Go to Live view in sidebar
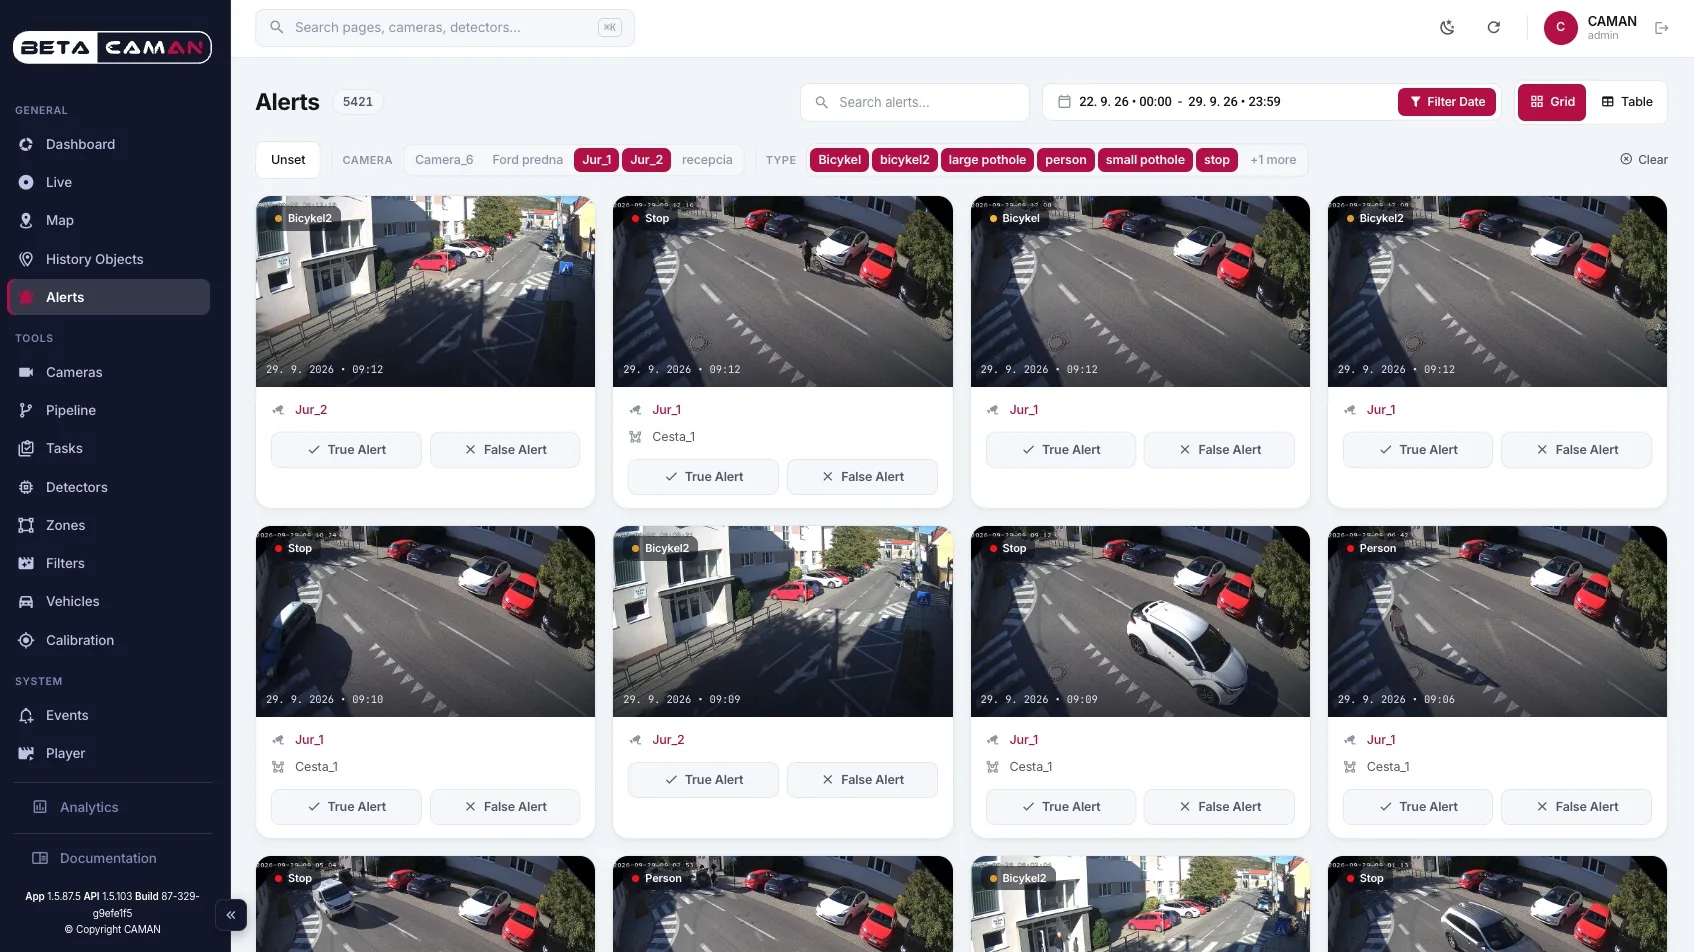The image size is (1694, 952). [x=109, y=182]
